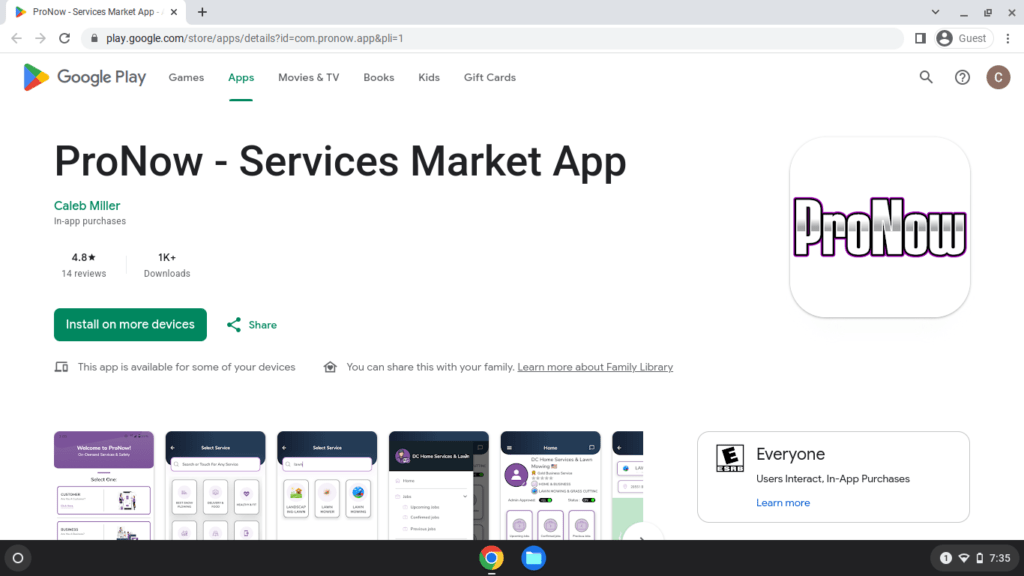This screenshot has width=1024, height=576.
Task: Click the ESRB Everyone rating icon
Action: click(x=729, y=458)
